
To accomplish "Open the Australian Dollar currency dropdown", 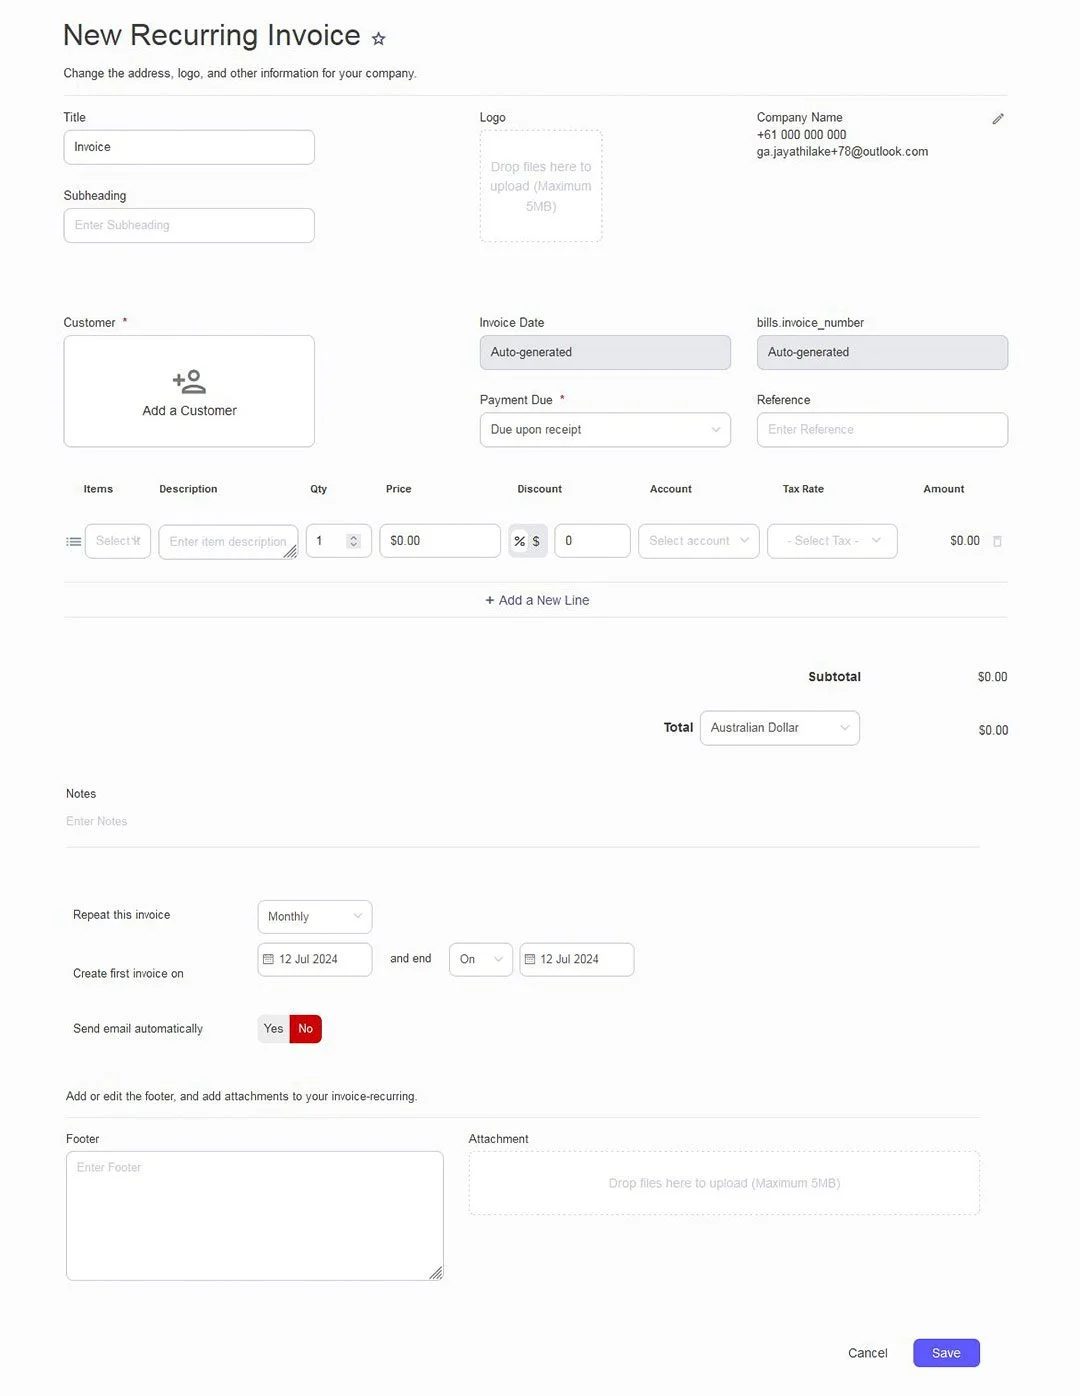I will 779,728.
